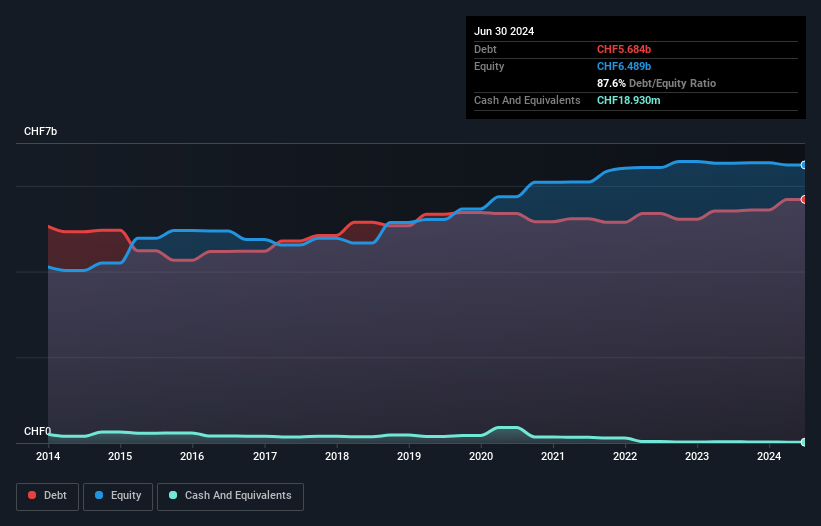Click the Equity label in tooltip

pyautogui.click(x=489, y=66)
